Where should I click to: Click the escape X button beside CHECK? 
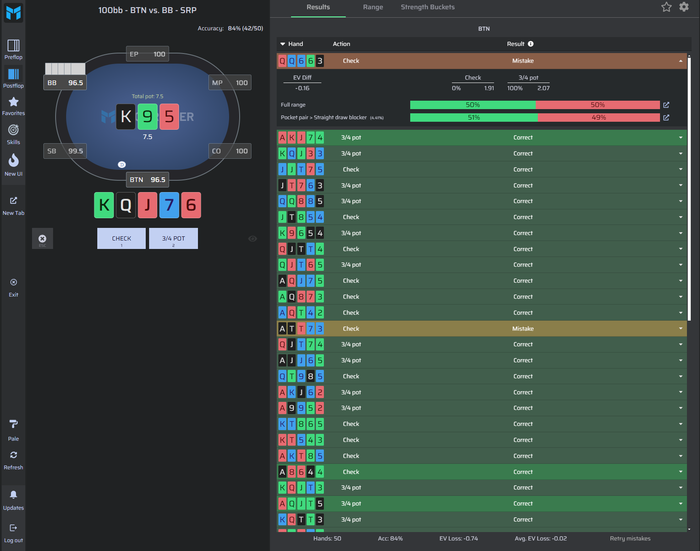point(42,239)
